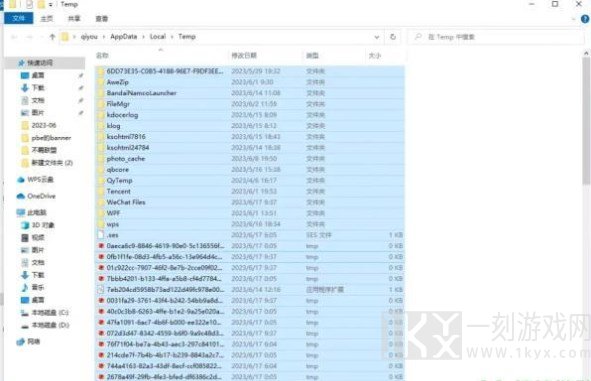The image size is (591, 381).
Task: Expand the chevron between qiyou and AppData
Action: pyautogui.click(x=104, y=37)
